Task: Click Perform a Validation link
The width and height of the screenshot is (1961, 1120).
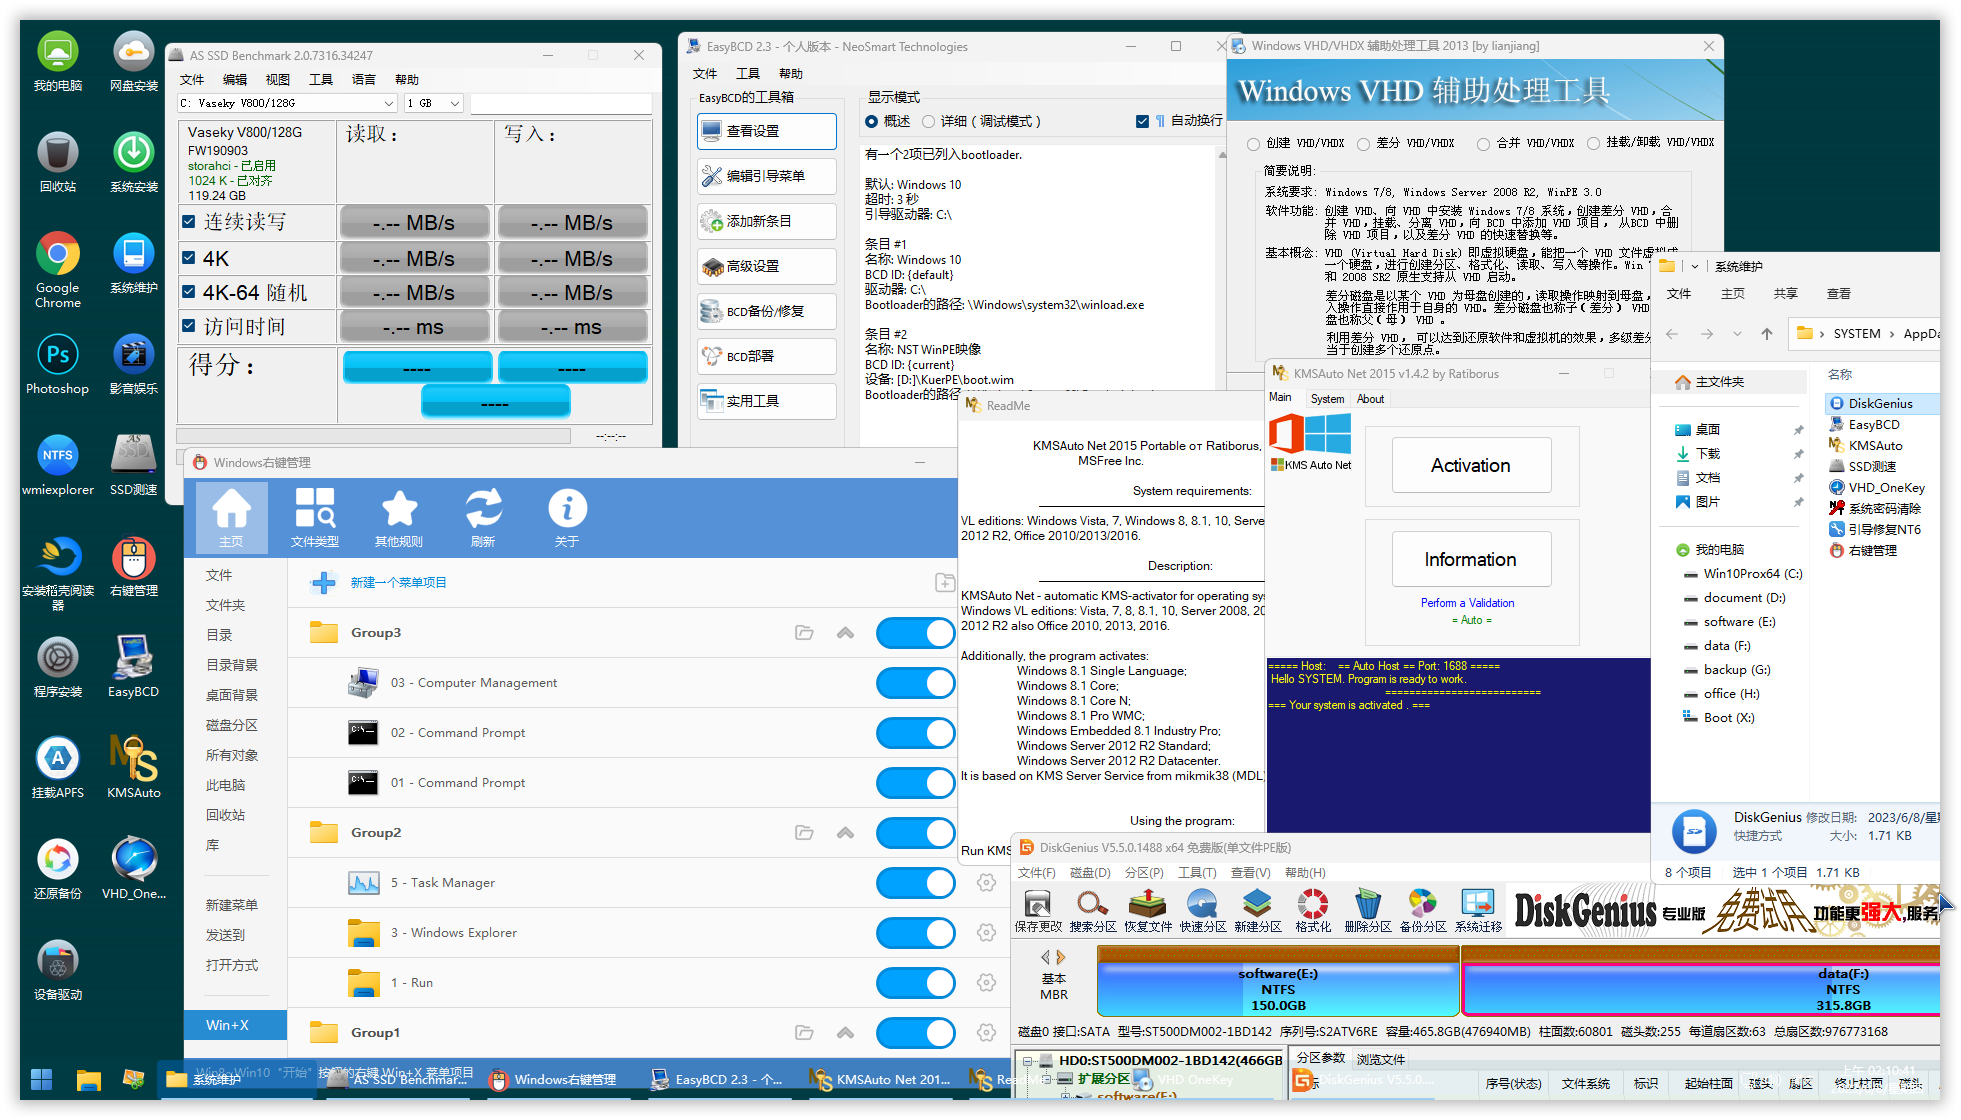Action: click(x=1467, y=603)
